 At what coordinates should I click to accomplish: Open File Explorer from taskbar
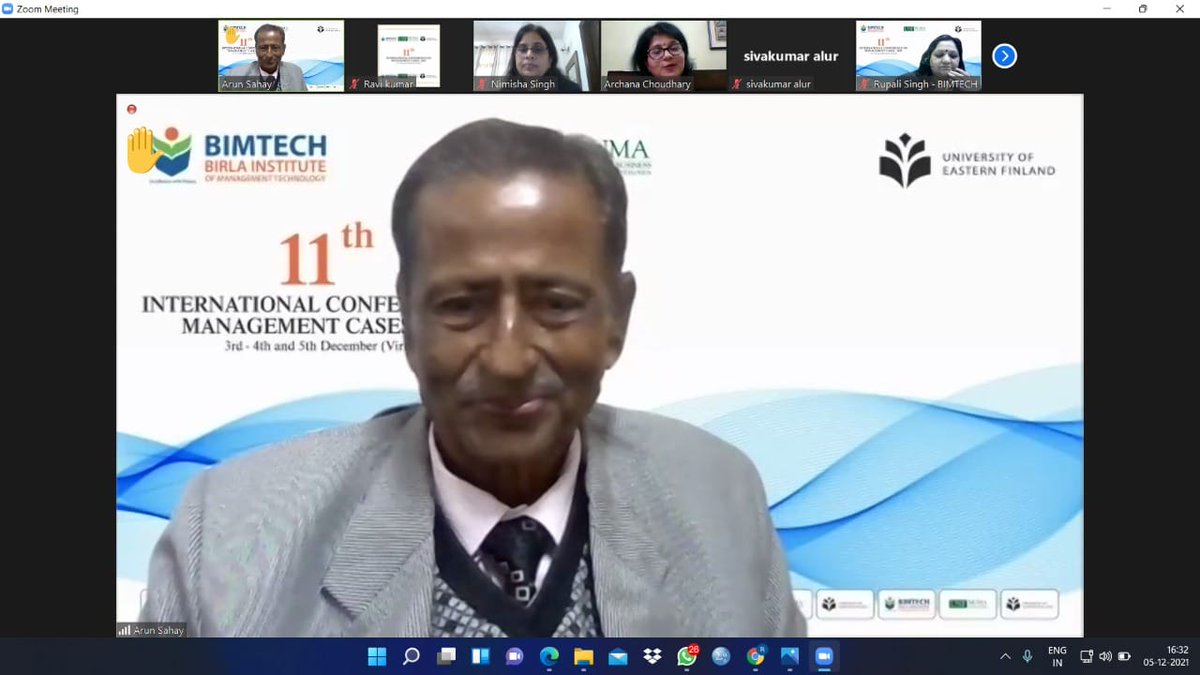tap(583, 657)
